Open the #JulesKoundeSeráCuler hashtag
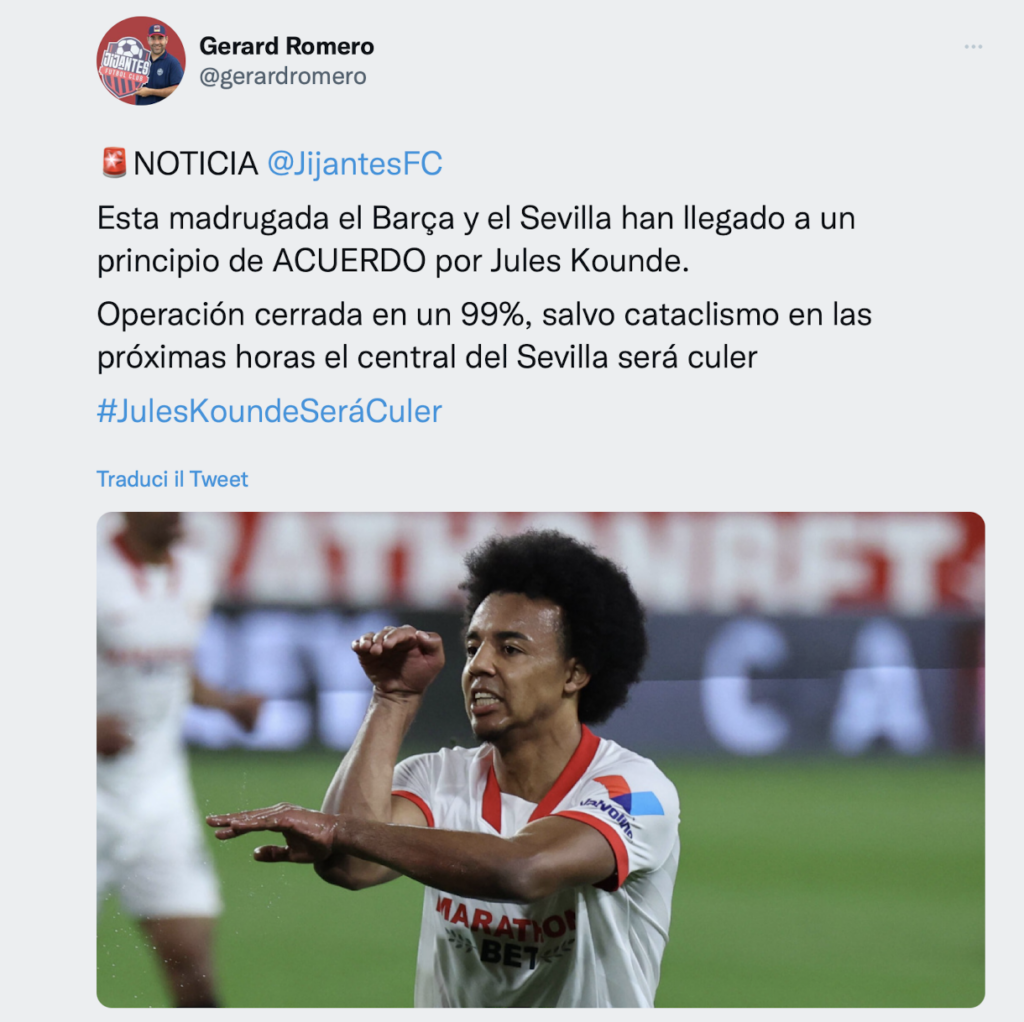Image resolution: width=1024 pixels, height=1022 pixels. pyautogui.click(x=269, y=411)
